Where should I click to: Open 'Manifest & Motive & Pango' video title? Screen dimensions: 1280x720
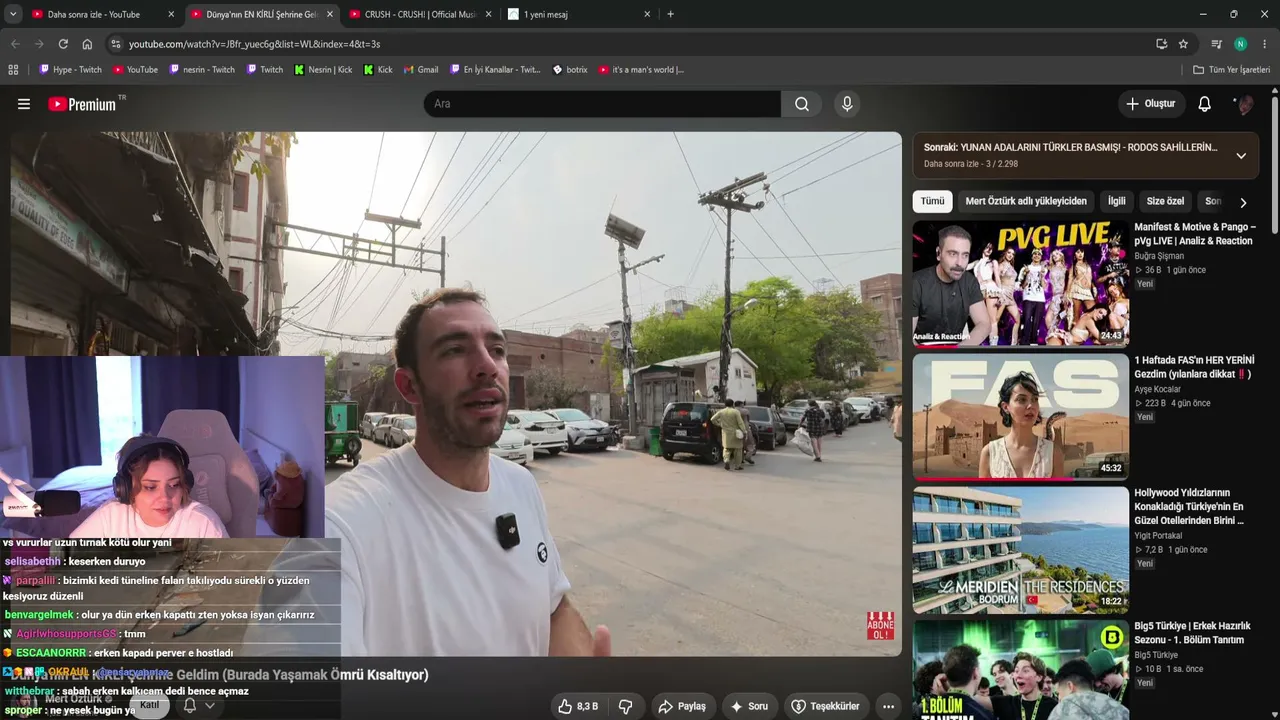coord(1195,234)
